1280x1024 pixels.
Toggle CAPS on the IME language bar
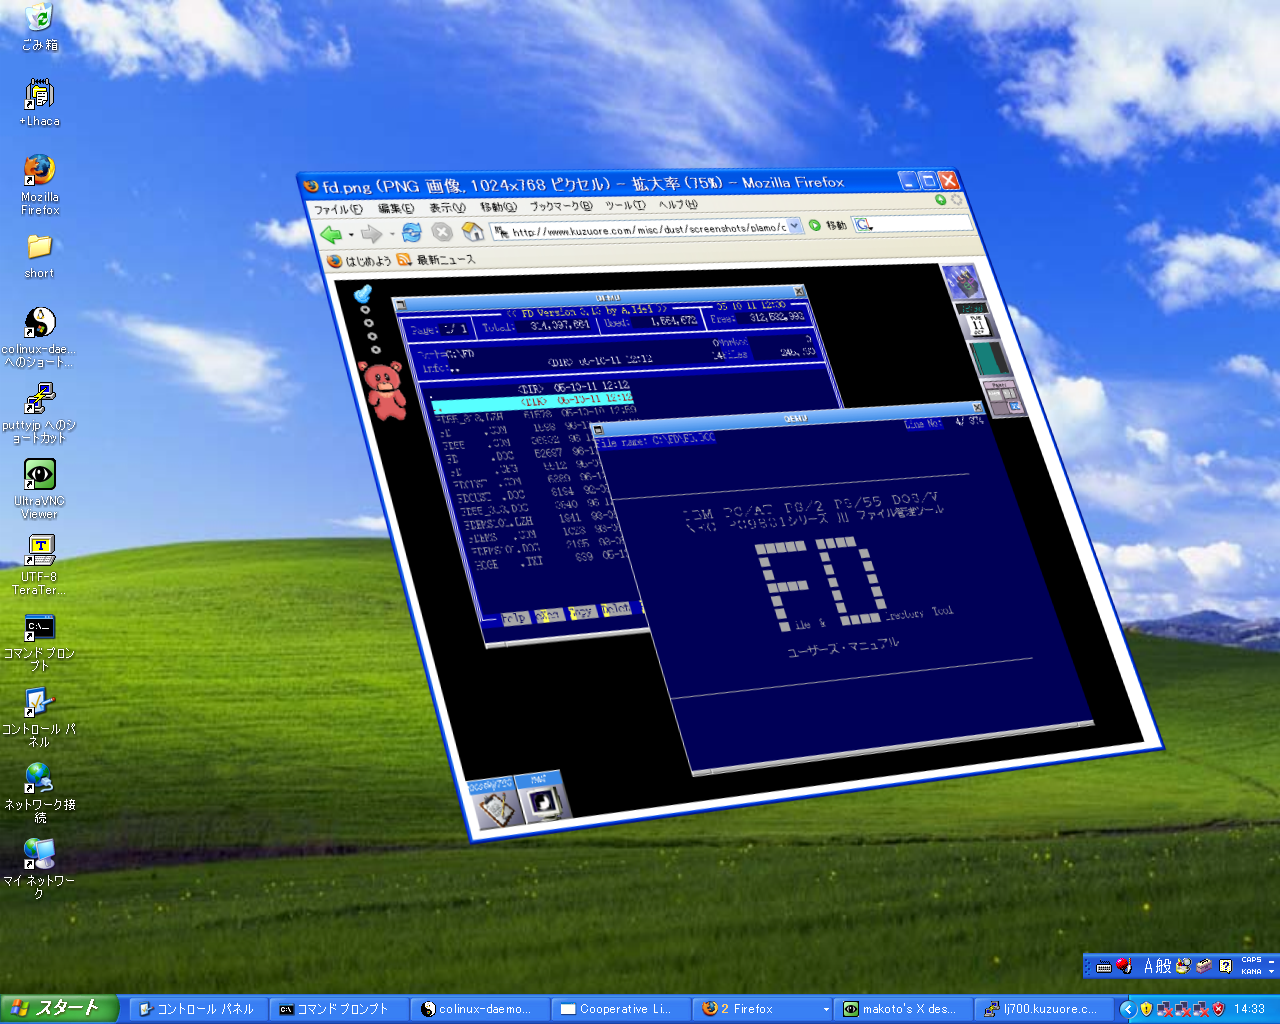[x=1251, y=960]
